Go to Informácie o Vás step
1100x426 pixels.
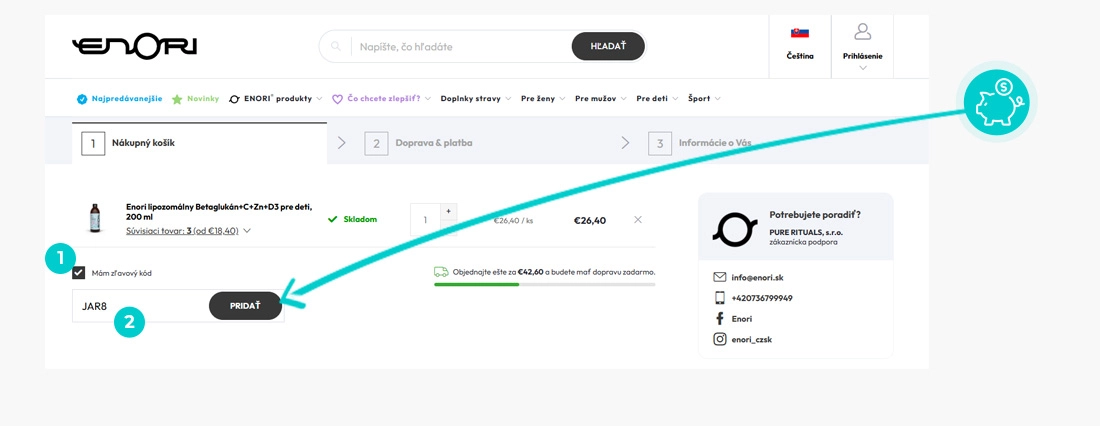[x=699, y=143]
